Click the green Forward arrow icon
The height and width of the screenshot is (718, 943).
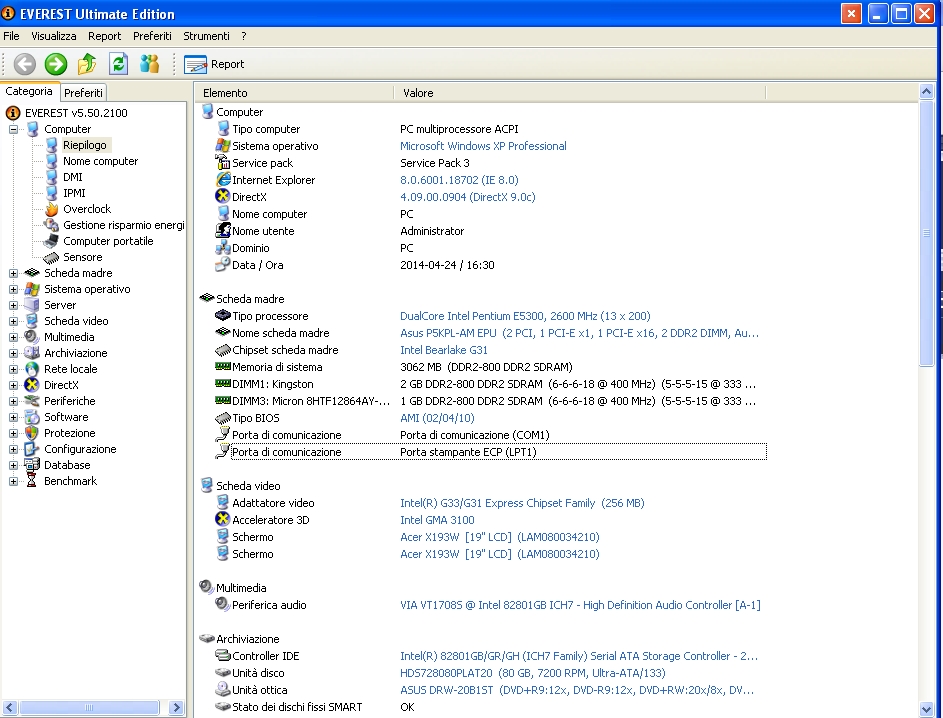pyautogui.click(x=56, y=64)
